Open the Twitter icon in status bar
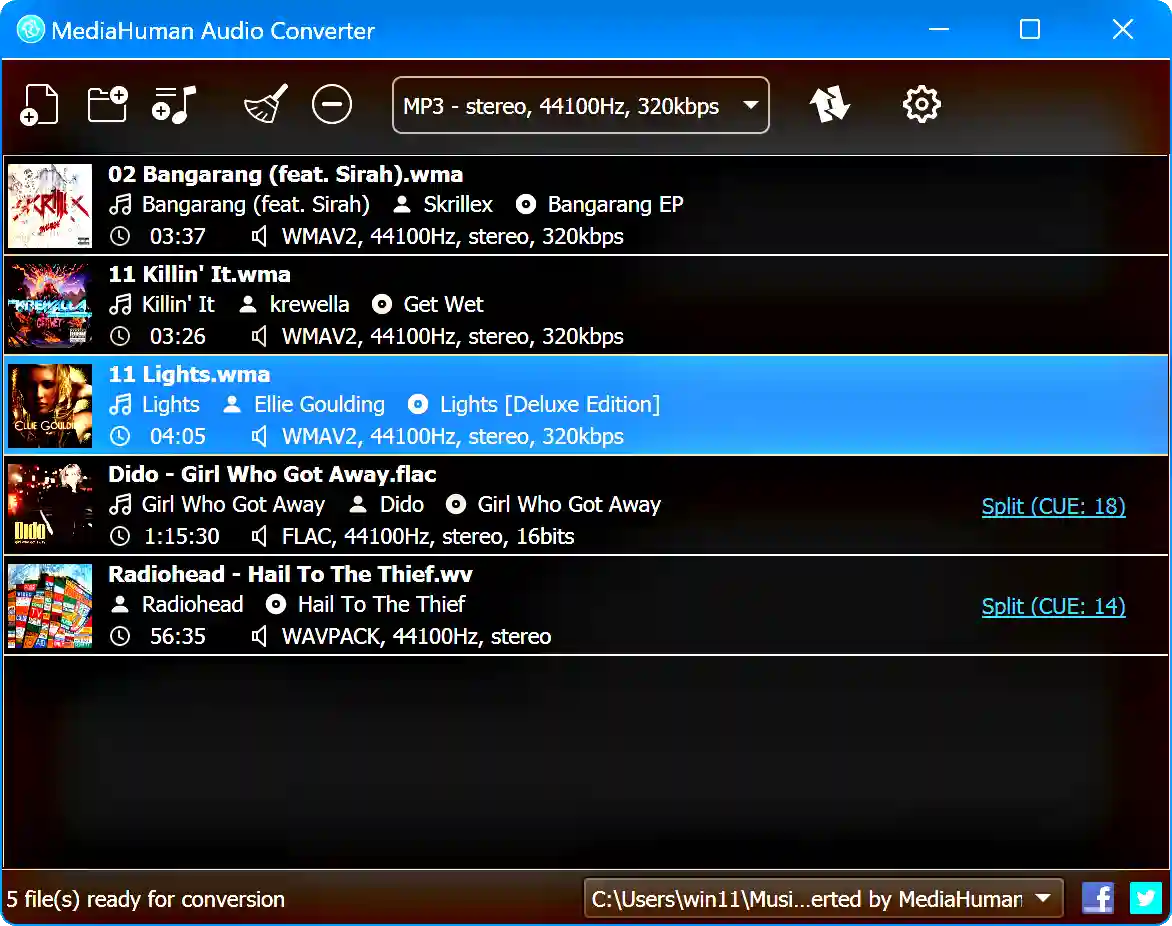Viewport: 1172px width, 926px height. click(x=1145, y=898)
